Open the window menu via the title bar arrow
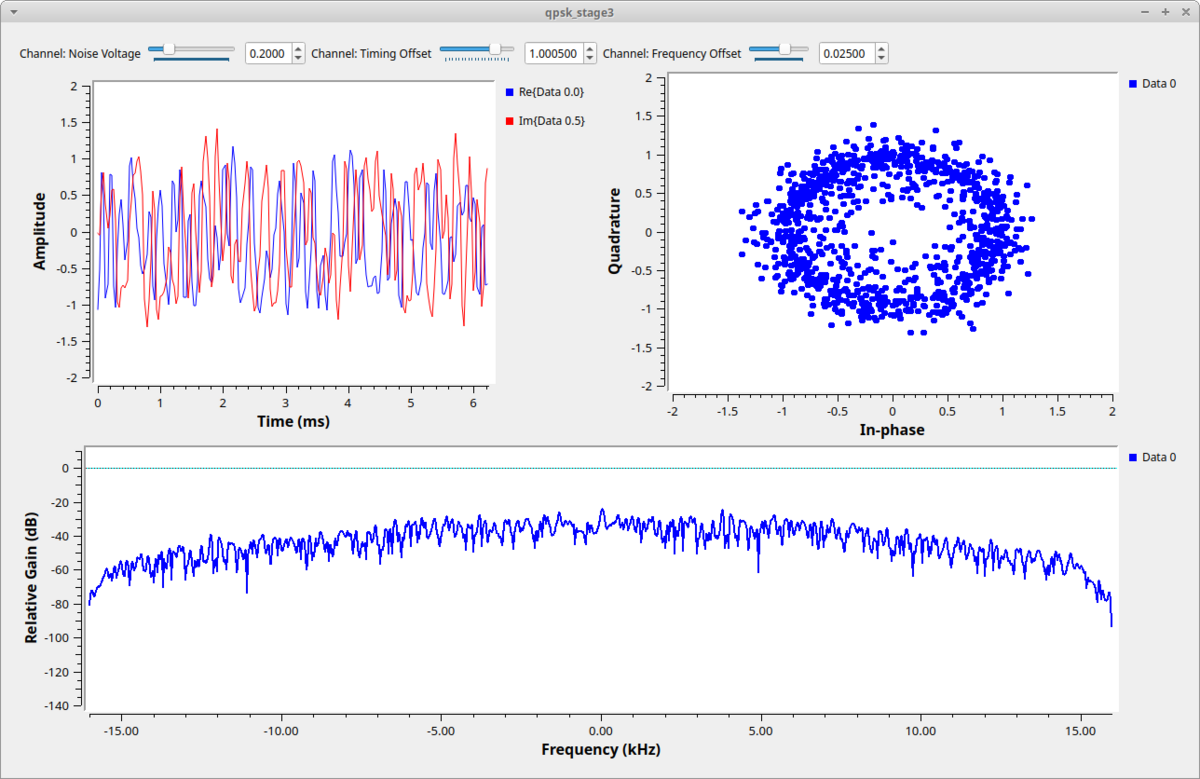This screenshot has height=779, width=1200. 12,12
